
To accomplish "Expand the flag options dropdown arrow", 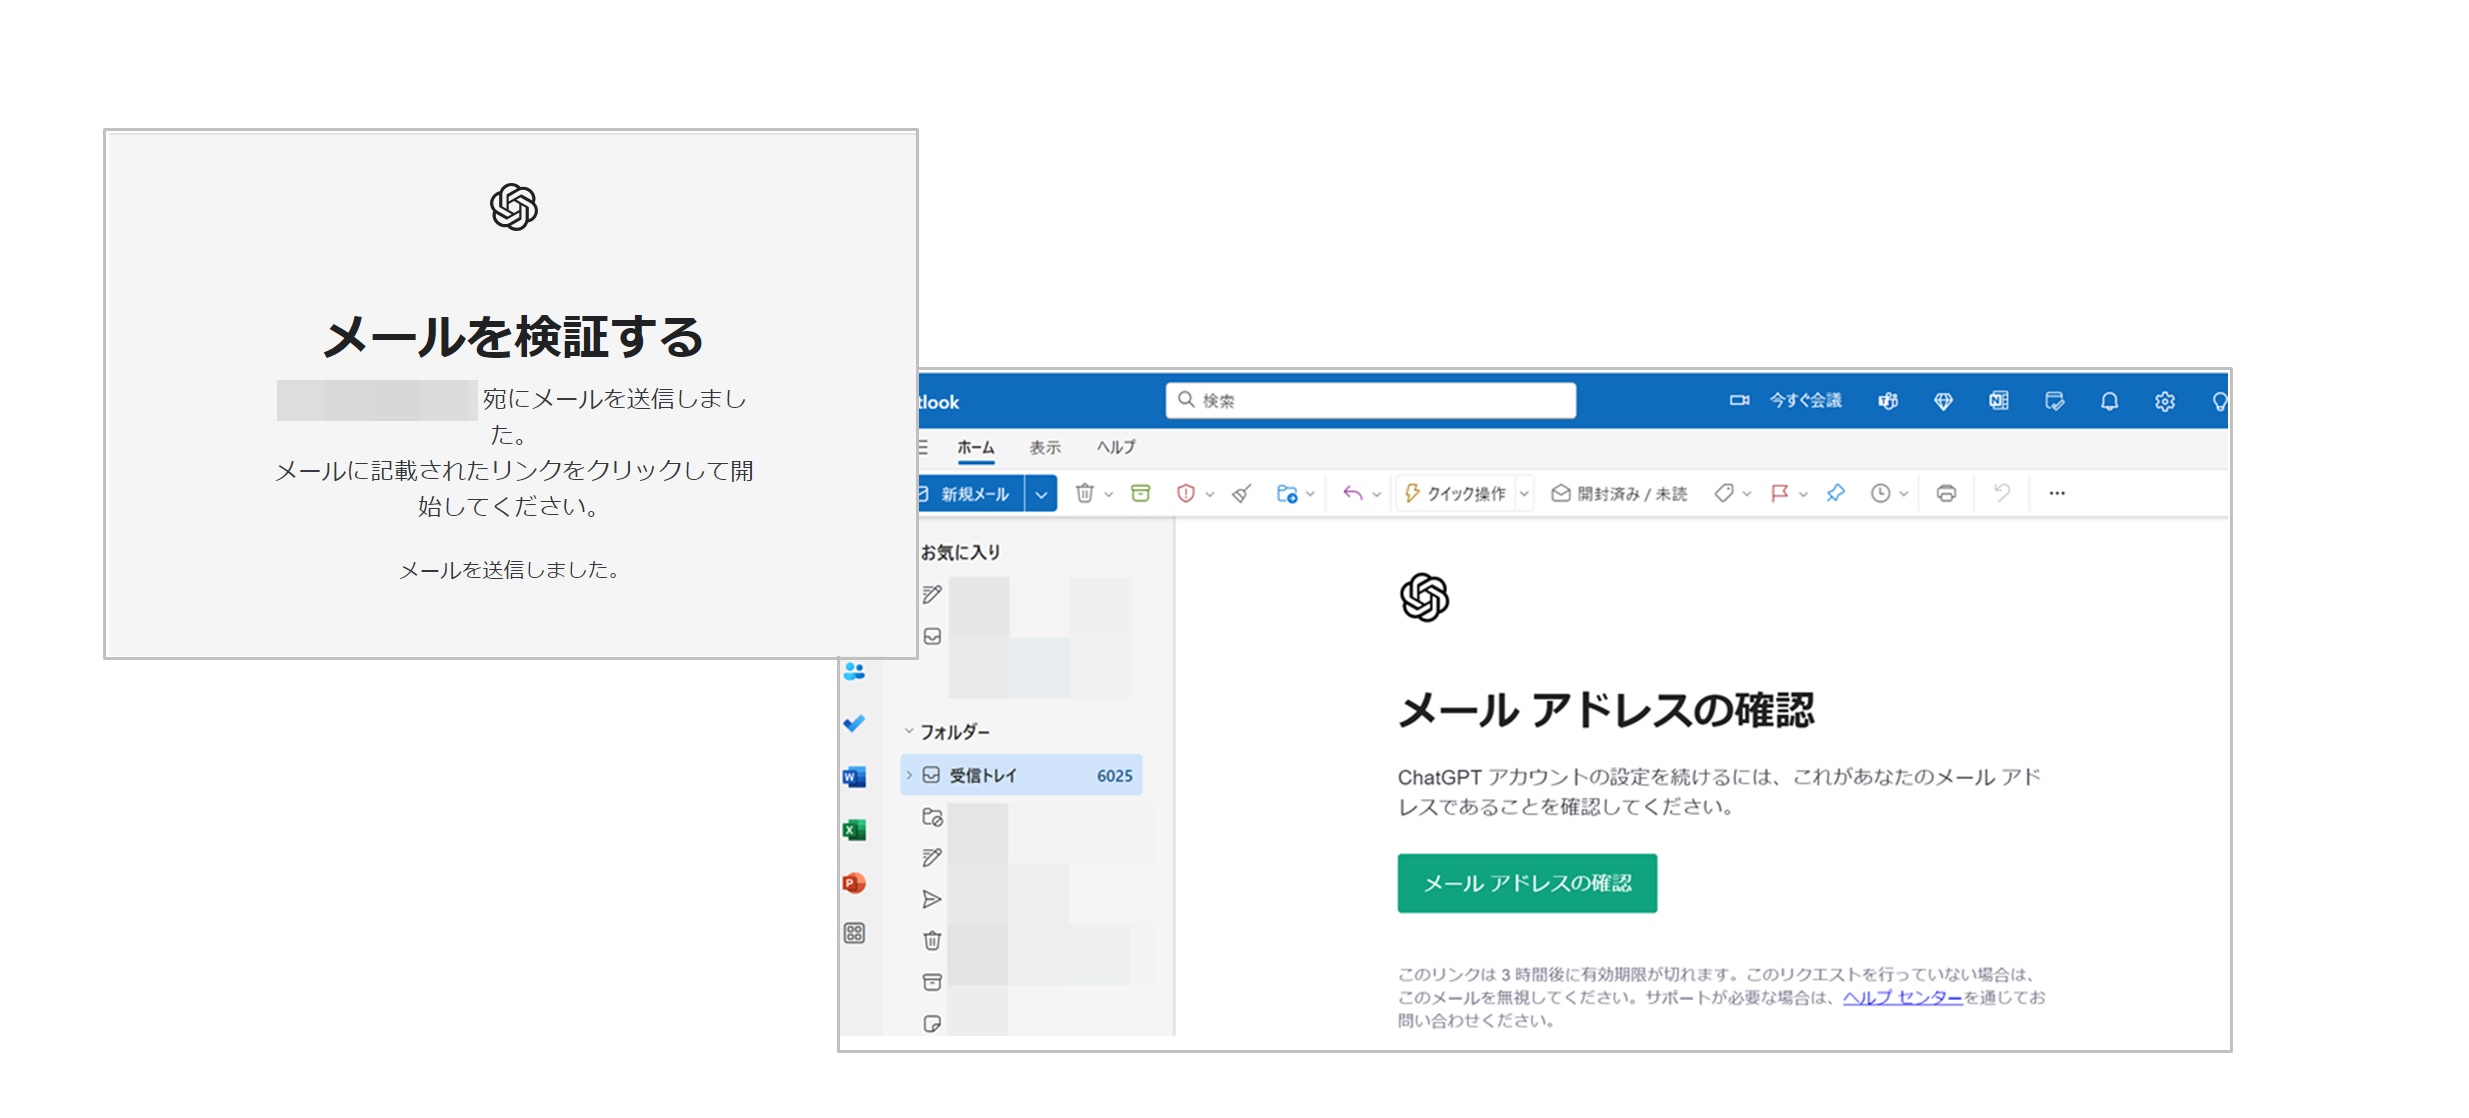I will [x=1803, y=494].
